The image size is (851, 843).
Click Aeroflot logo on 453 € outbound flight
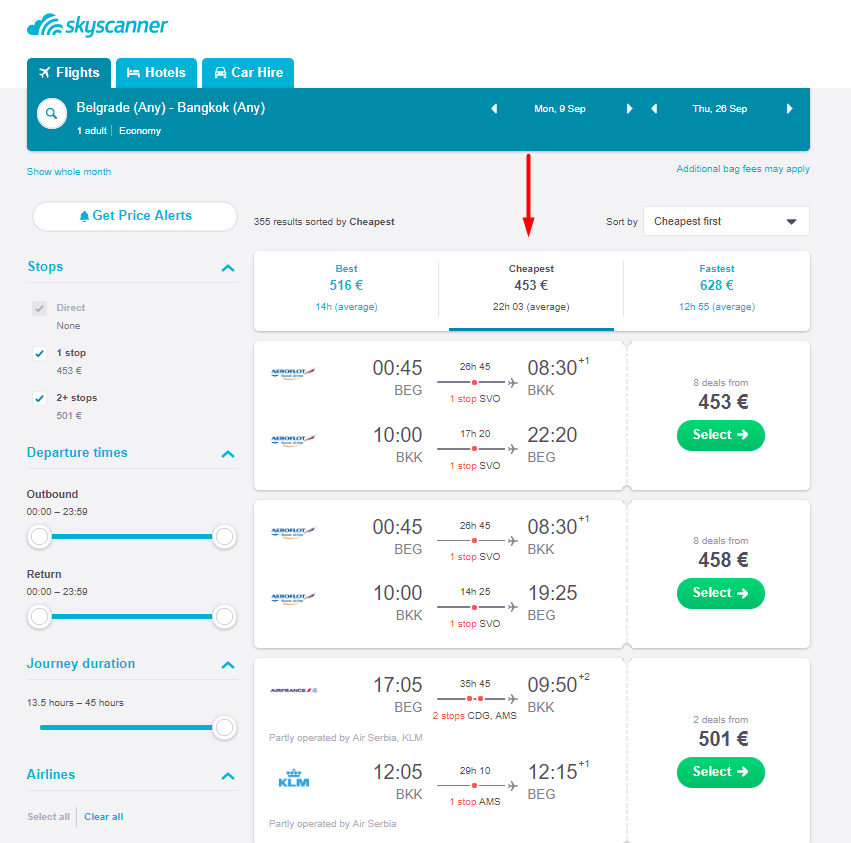(293, 373)
